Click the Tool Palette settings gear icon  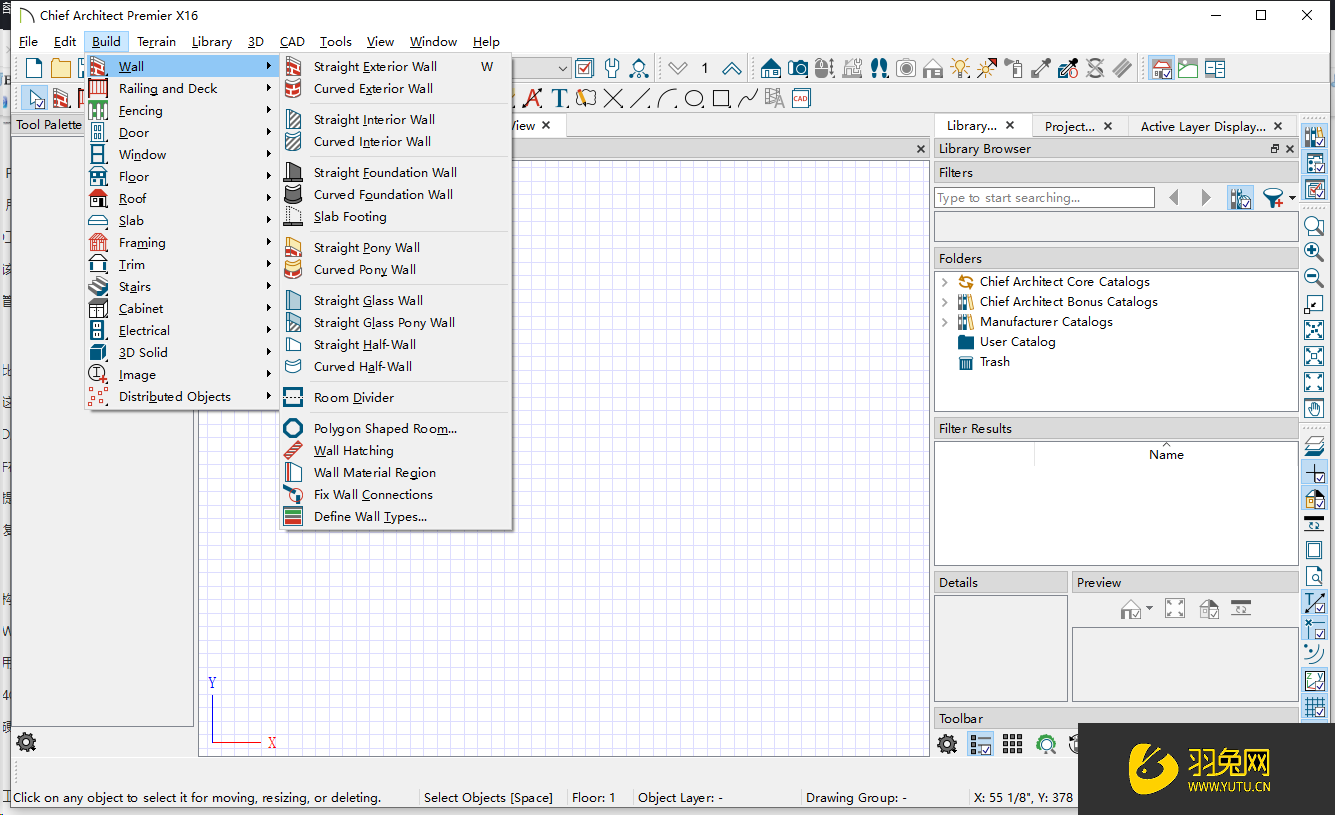pos(26,742)
